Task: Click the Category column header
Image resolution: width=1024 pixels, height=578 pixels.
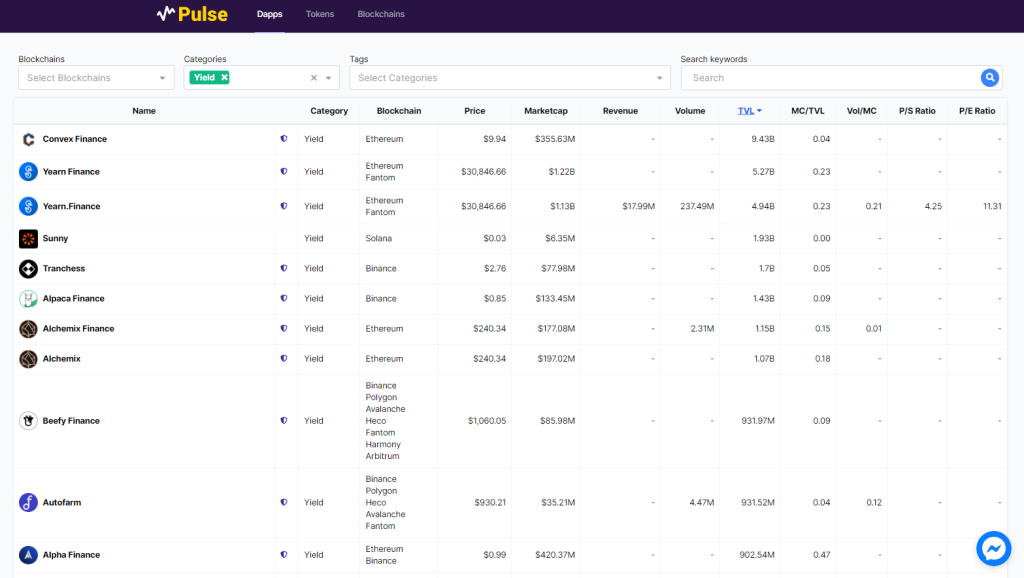Action: click(329, 111)
